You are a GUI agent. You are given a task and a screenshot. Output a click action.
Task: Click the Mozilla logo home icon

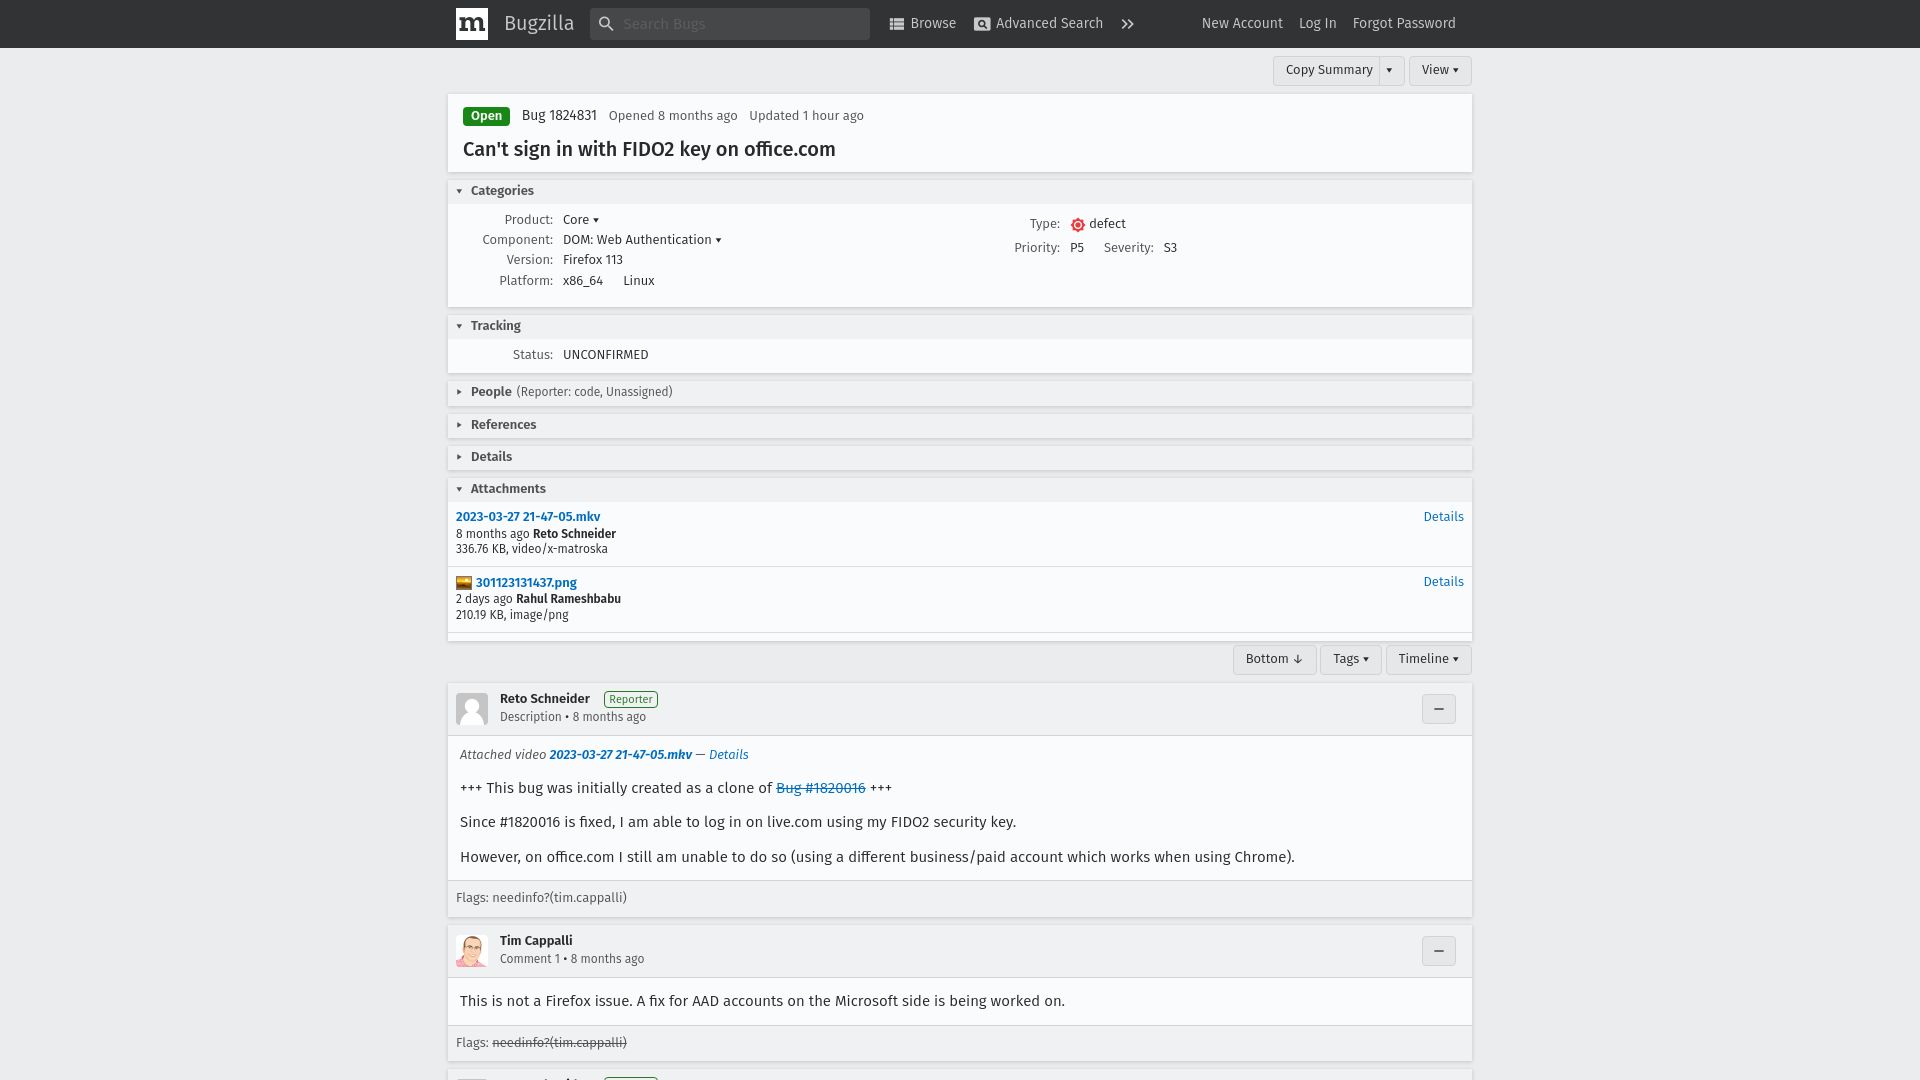(x=472, y=24)
